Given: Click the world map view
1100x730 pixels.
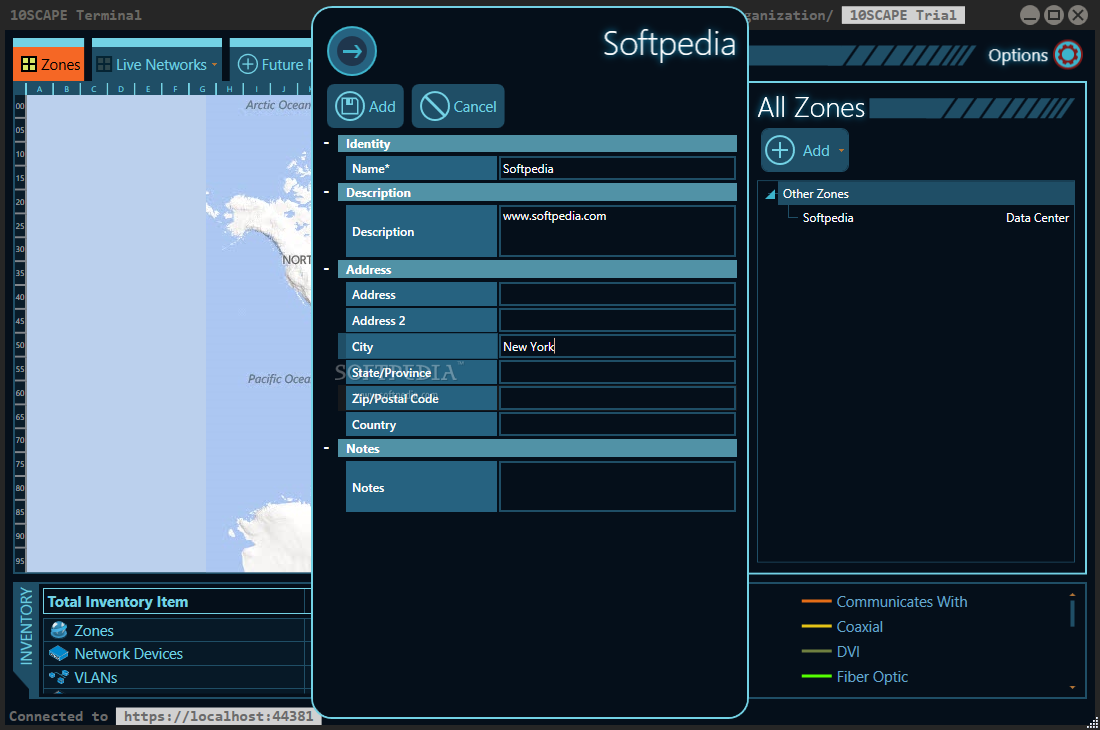Looking at the screenshot, I should point(168,333).
